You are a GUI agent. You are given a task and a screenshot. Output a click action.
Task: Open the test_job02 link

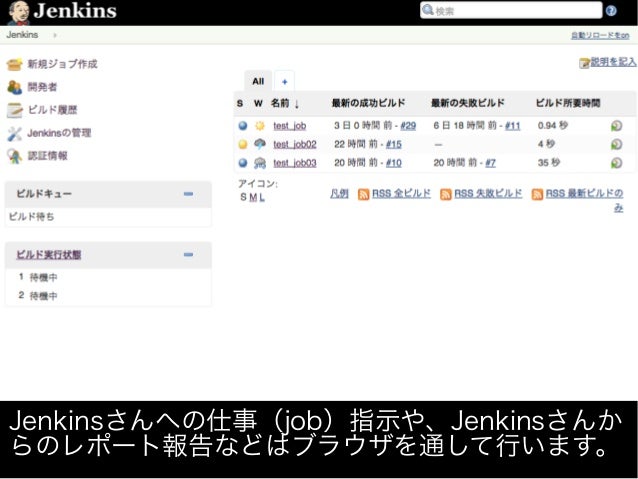tap(295, 144)
